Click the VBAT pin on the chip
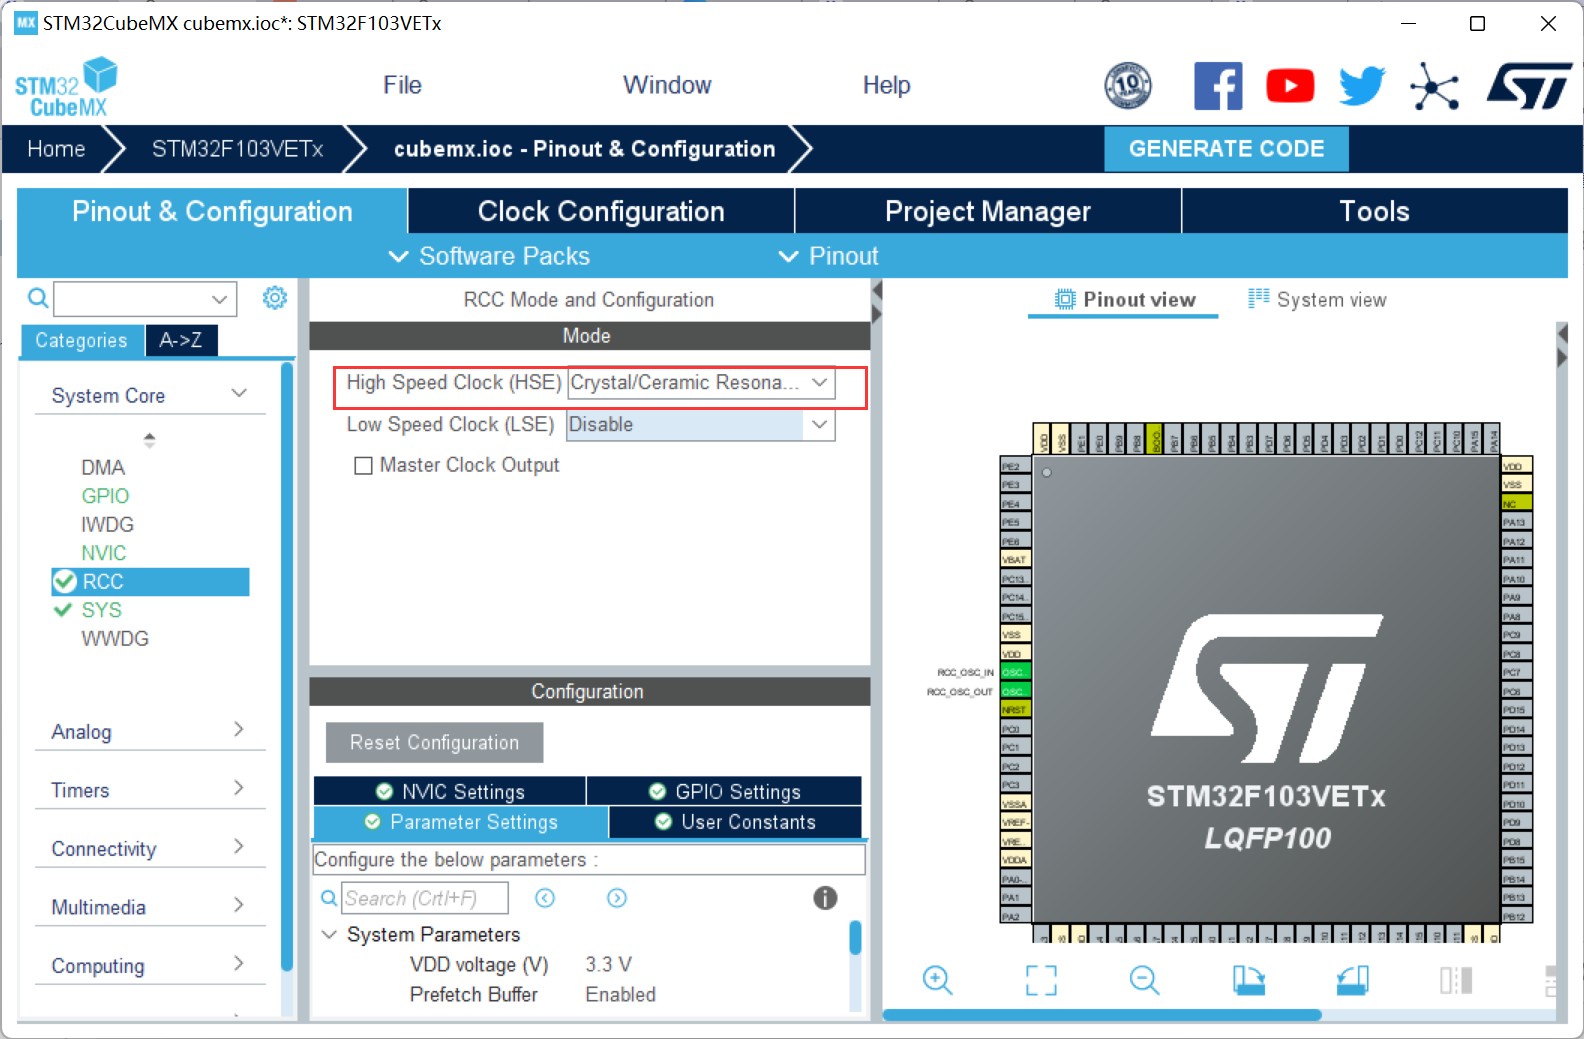 (x=1015, y=560)
